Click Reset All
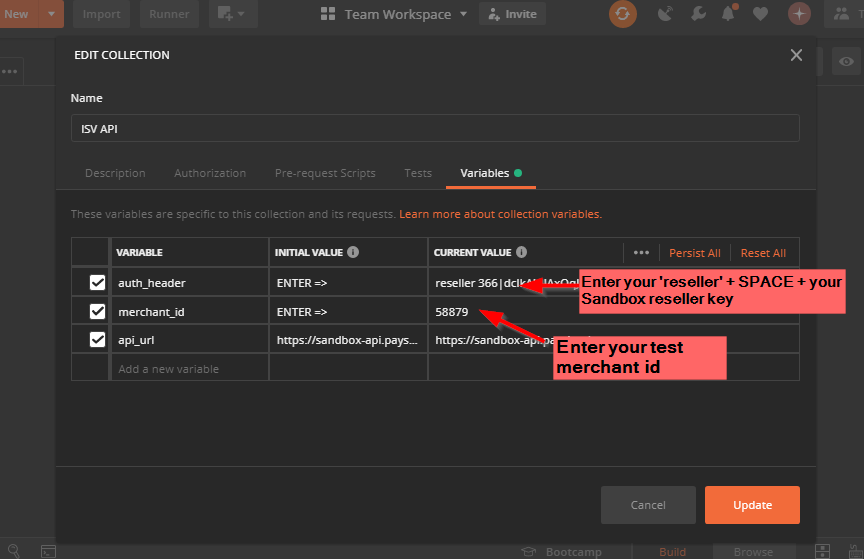This screenshot has width=864, height=559. click(x=763, y=253)
